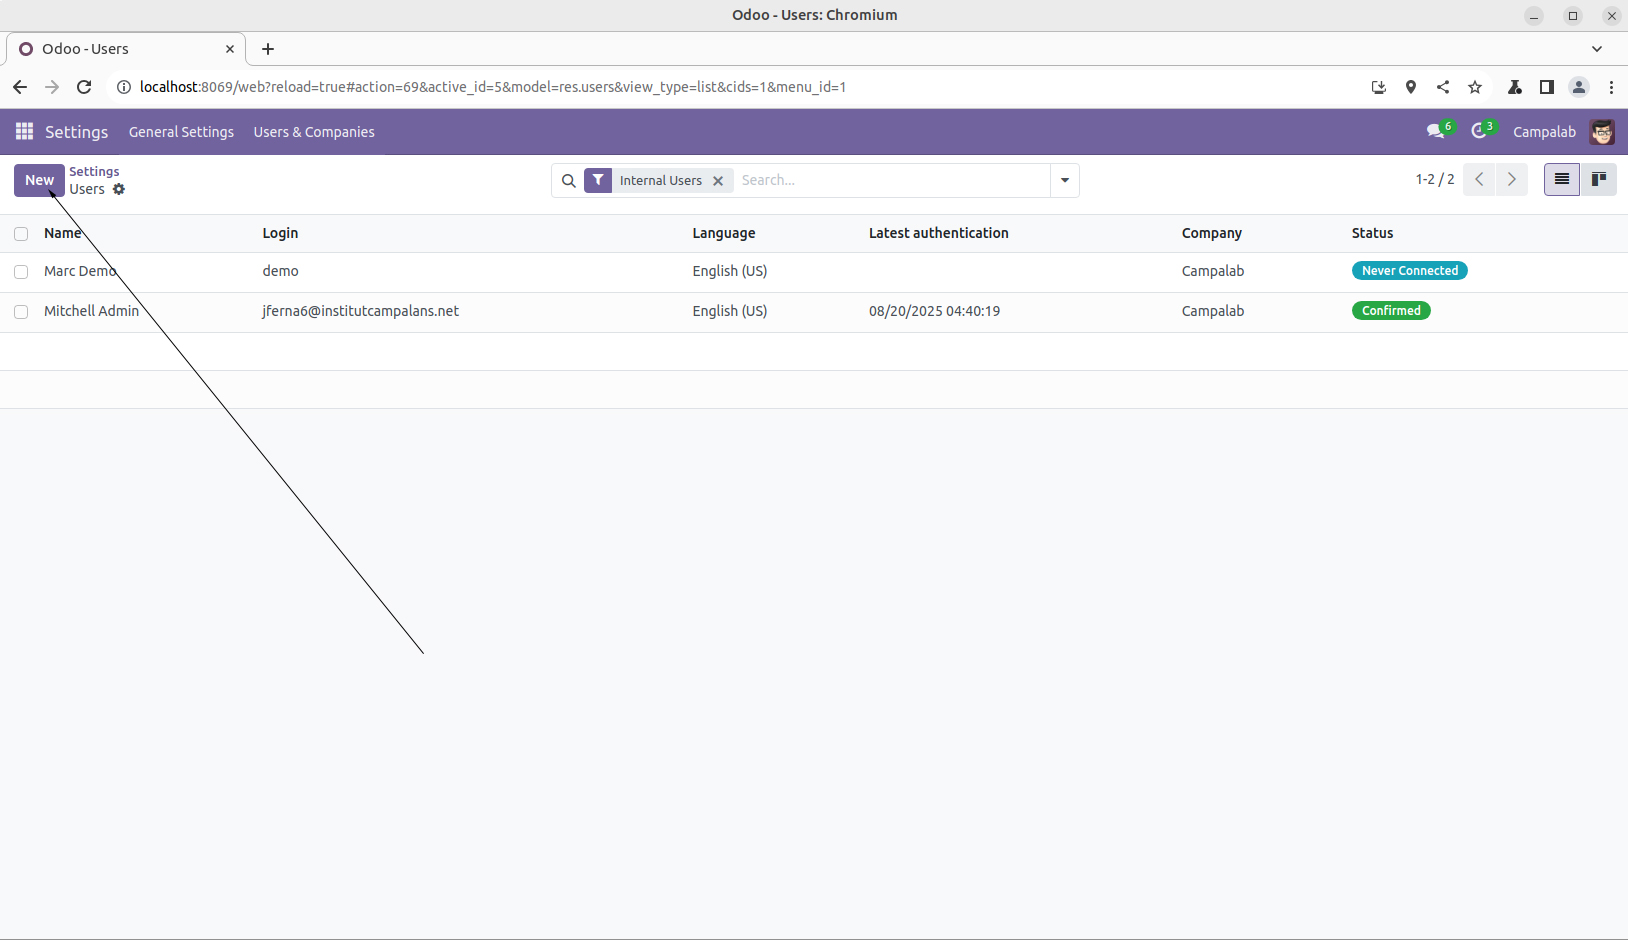1628x940 pixels.
Task: Click the search magnifier icon
Action: [x=568, y=181]
